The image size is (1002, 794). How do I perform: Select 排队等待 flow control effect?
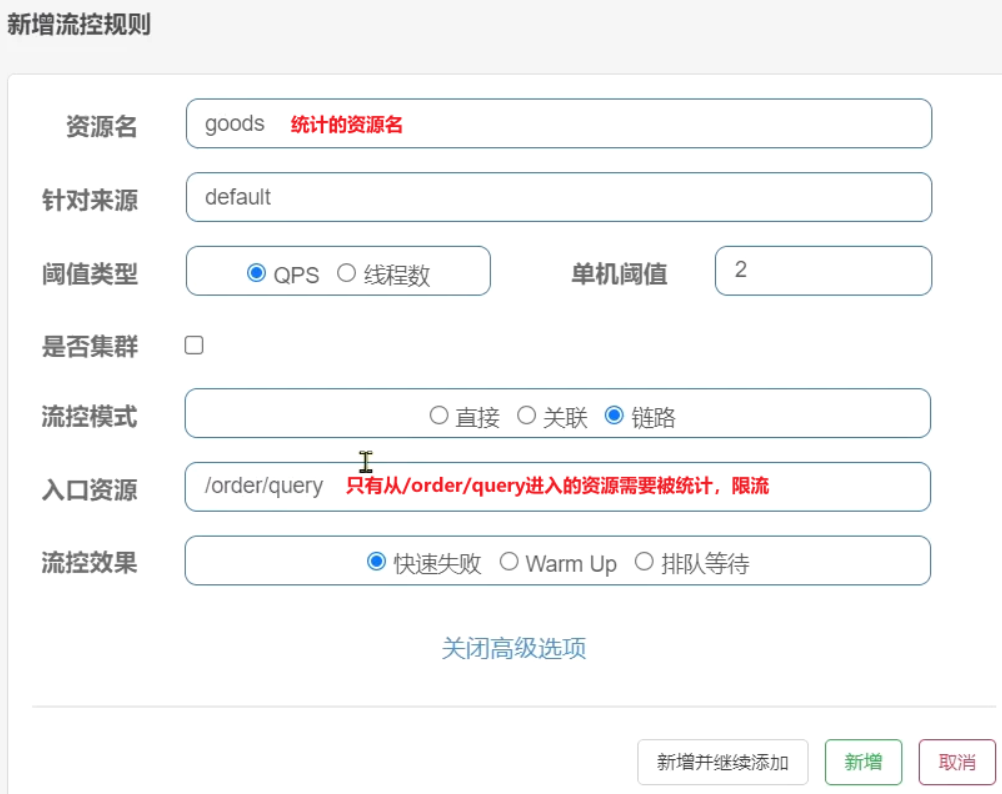pyautogui.click(x=644, y=561)
